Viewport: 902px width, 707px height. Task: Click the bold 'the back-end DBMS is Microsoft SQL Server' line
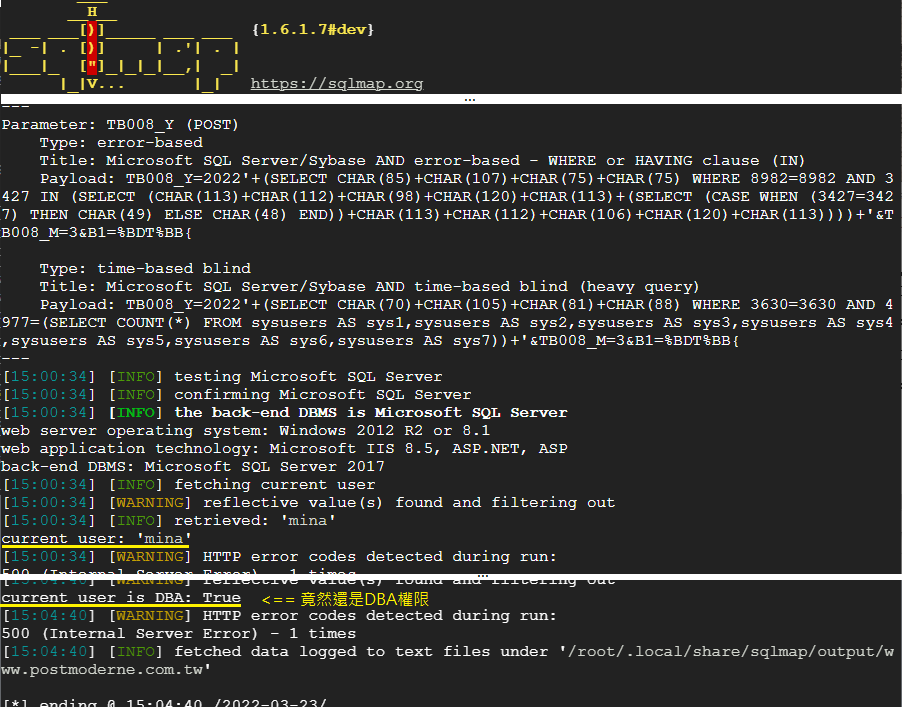coord(285,412)
